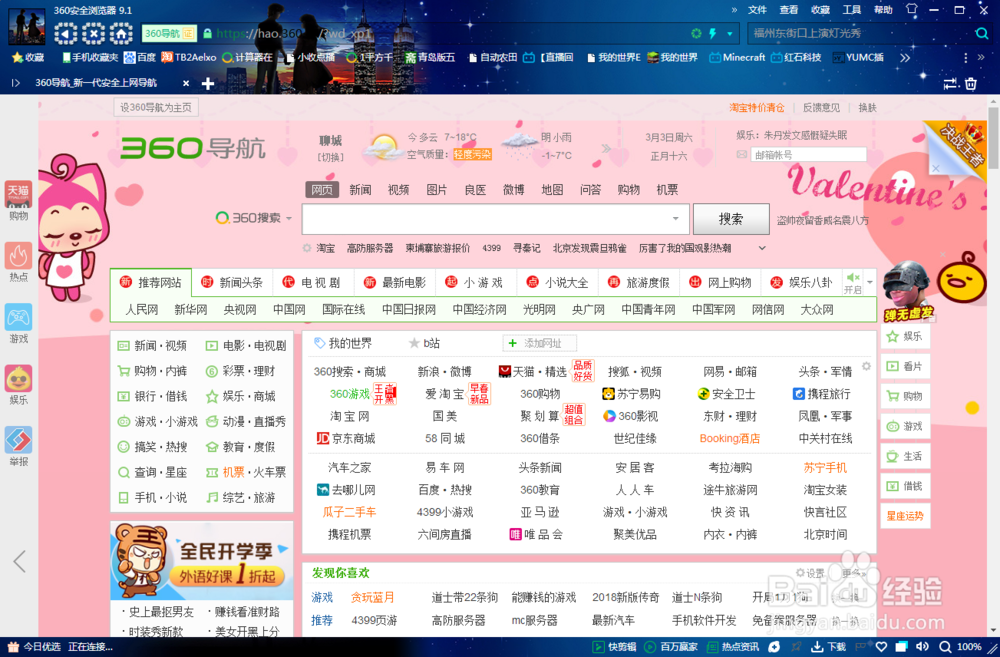Open the 人民网 link
Viewport: 1000px width, 657px height.
(142, 309)
